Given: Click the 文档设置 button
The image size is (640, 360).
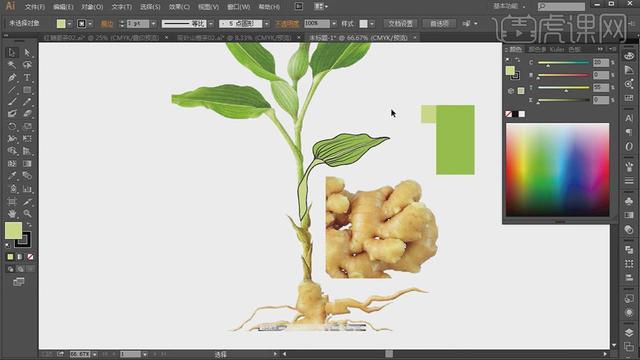Looking at the screenshot, I should 400,24.
